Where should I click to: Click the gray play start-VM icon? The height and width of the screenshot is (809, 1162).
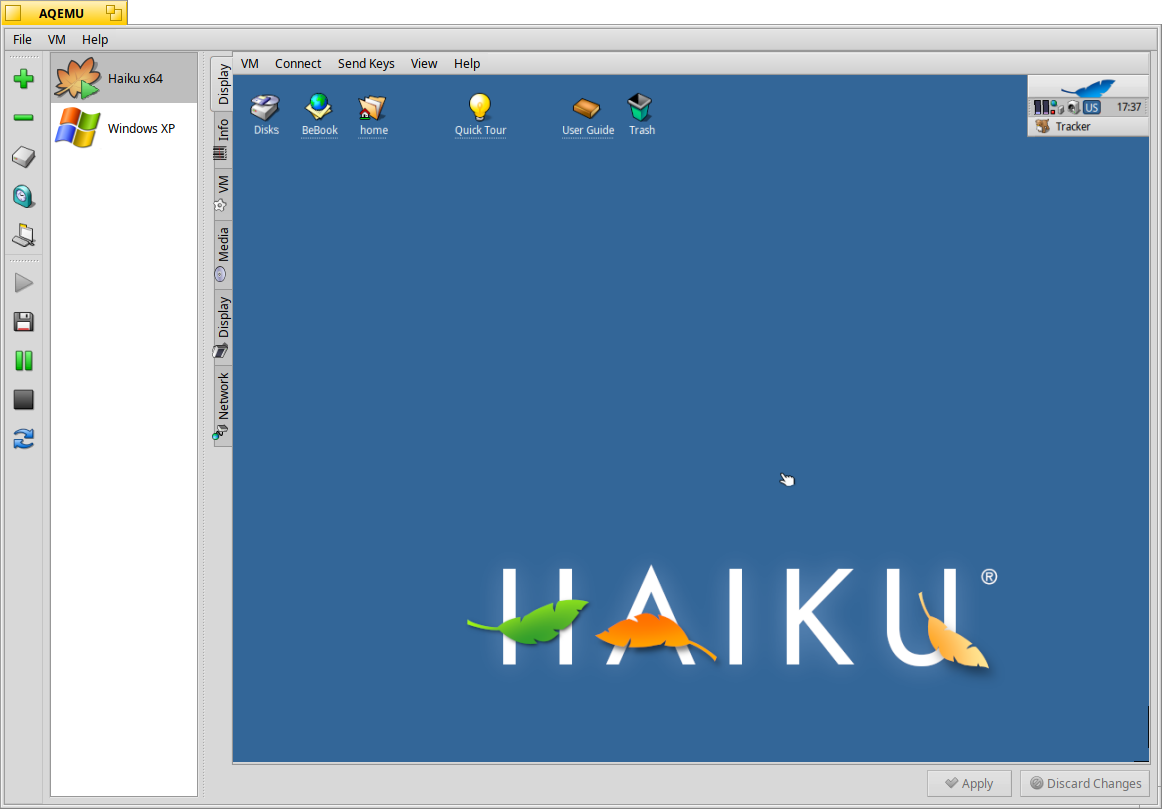pyautogui.click(x=24, y=283)
